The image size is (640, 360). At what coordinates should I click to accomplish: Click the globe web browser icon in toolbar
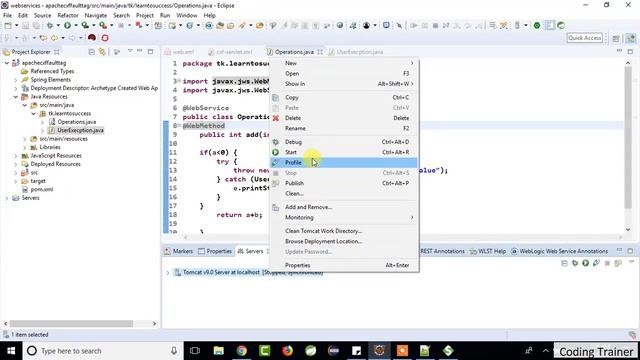click(340, 25)
